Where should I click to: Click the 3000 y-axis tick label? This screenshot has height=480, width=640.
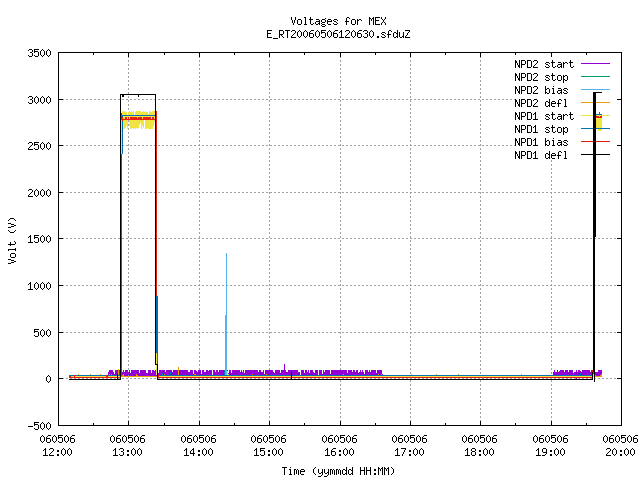point(40,100)
